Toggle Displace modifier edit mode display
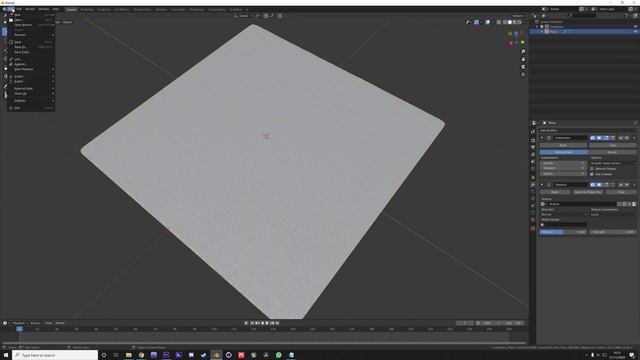The height and width of the screenshot is (360, 640). coord(606,184)
